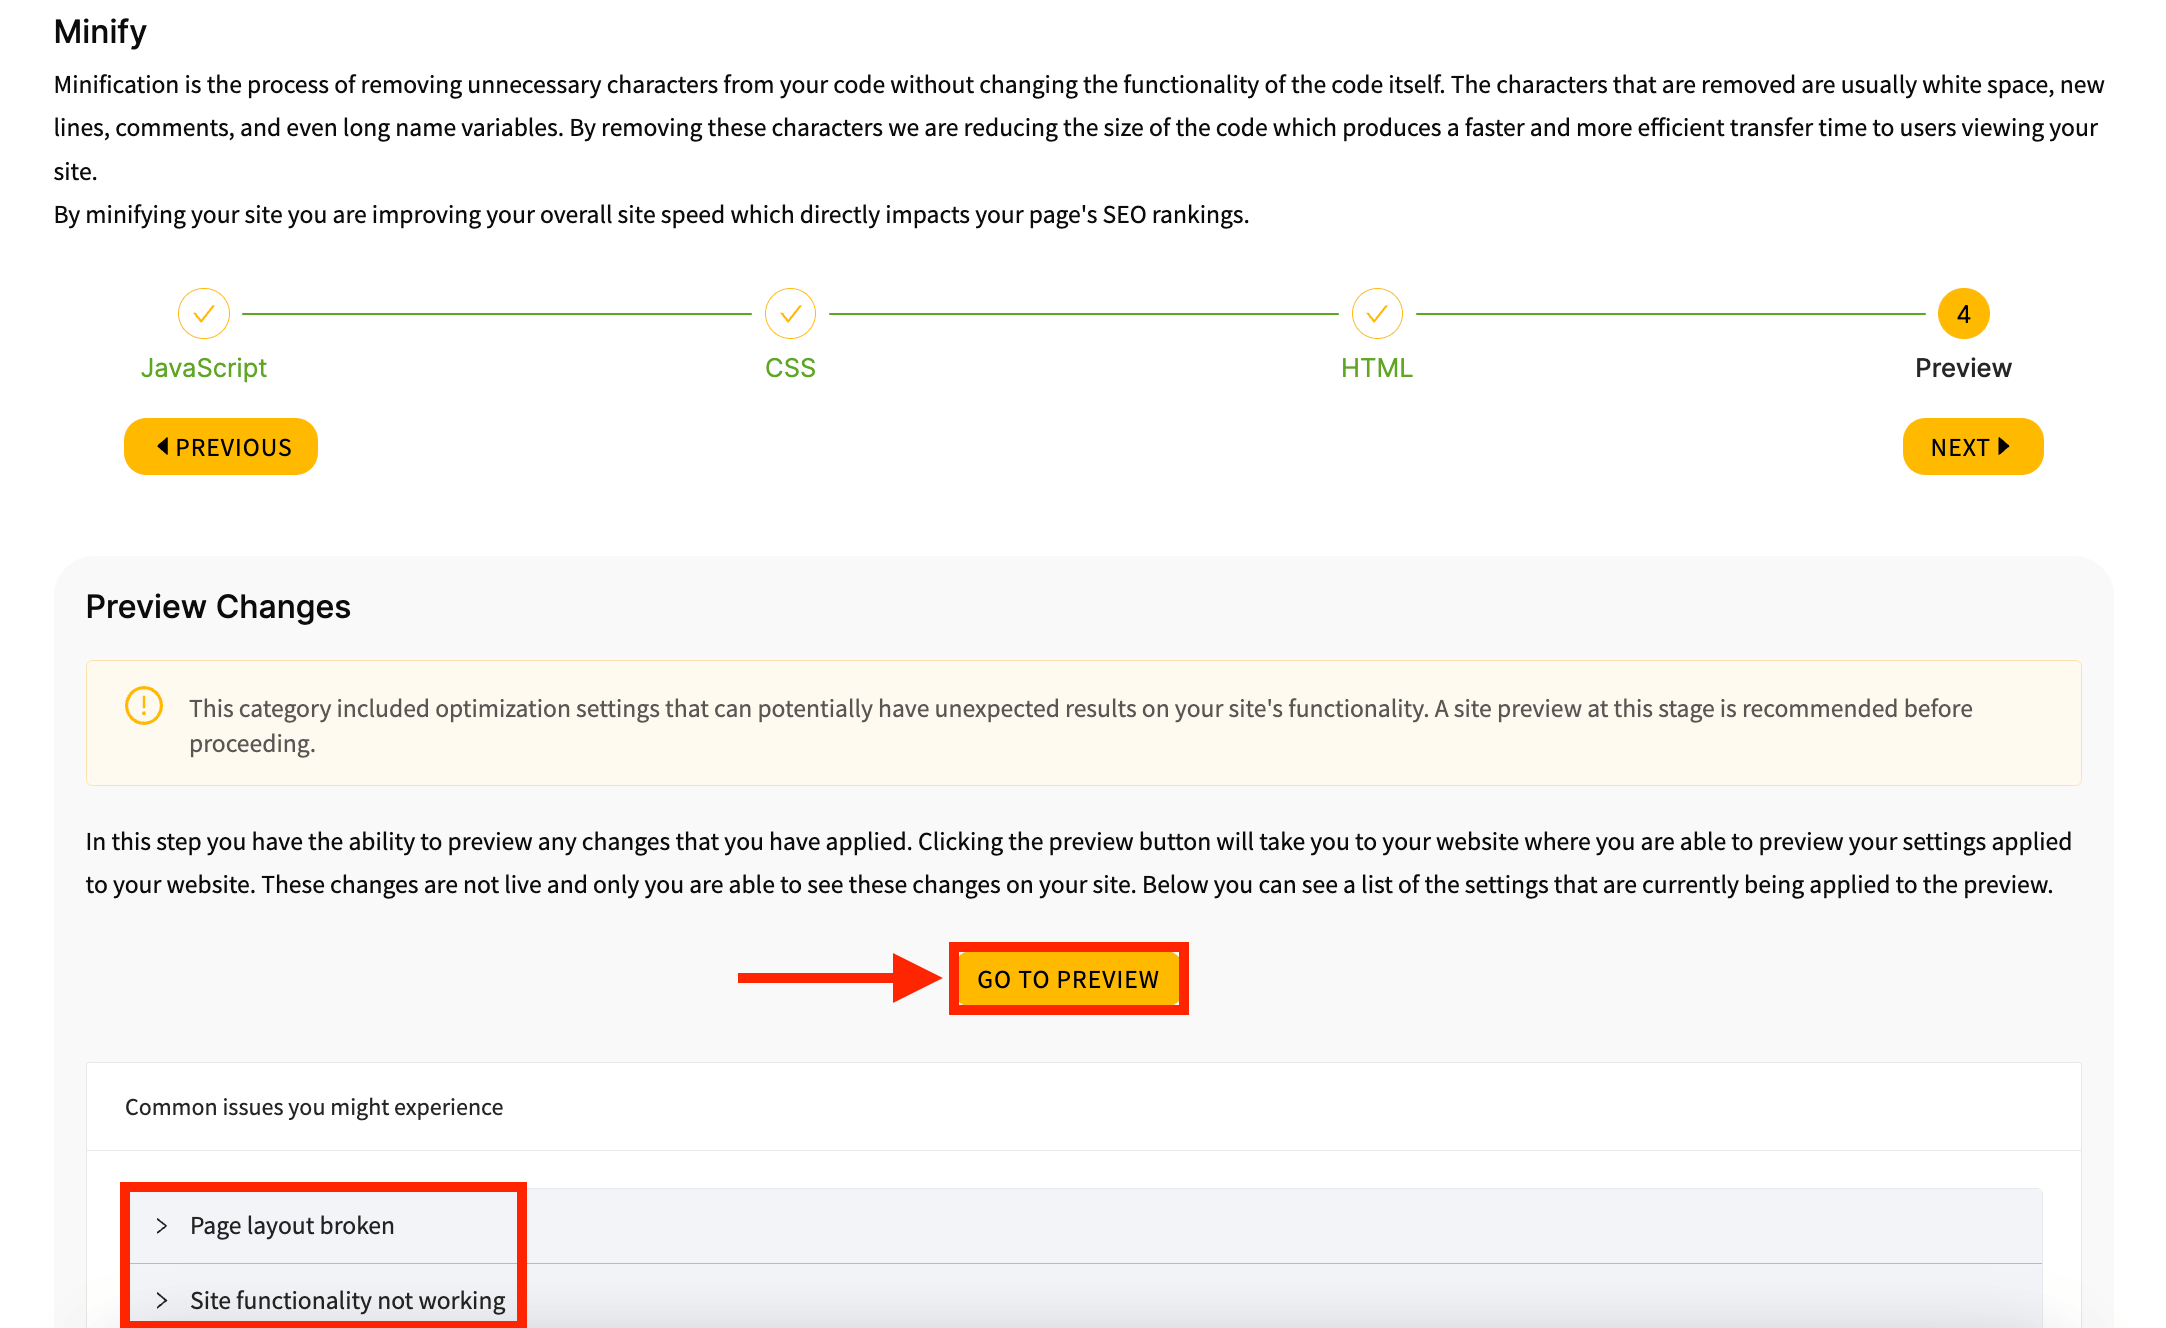The height and width of the screenshot is (1328, 2166).
Task: Open the HTML step label
Action: coord(1377,368)
